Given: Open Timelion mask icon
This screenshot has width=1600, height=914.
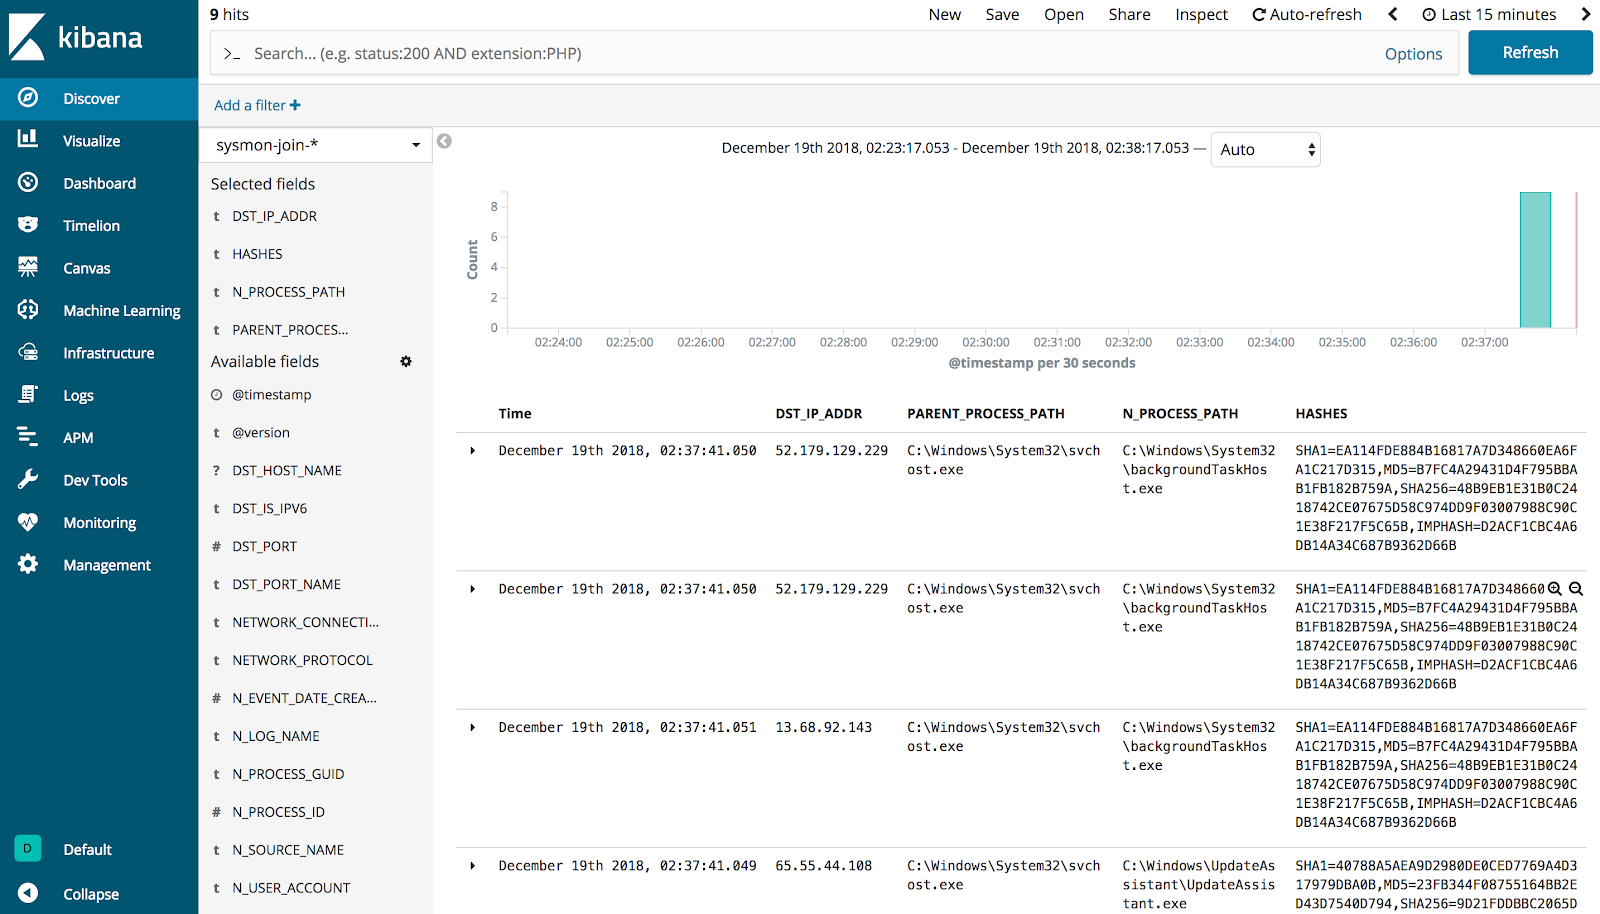Looking at the screenshot, I should tap(28, 225).
